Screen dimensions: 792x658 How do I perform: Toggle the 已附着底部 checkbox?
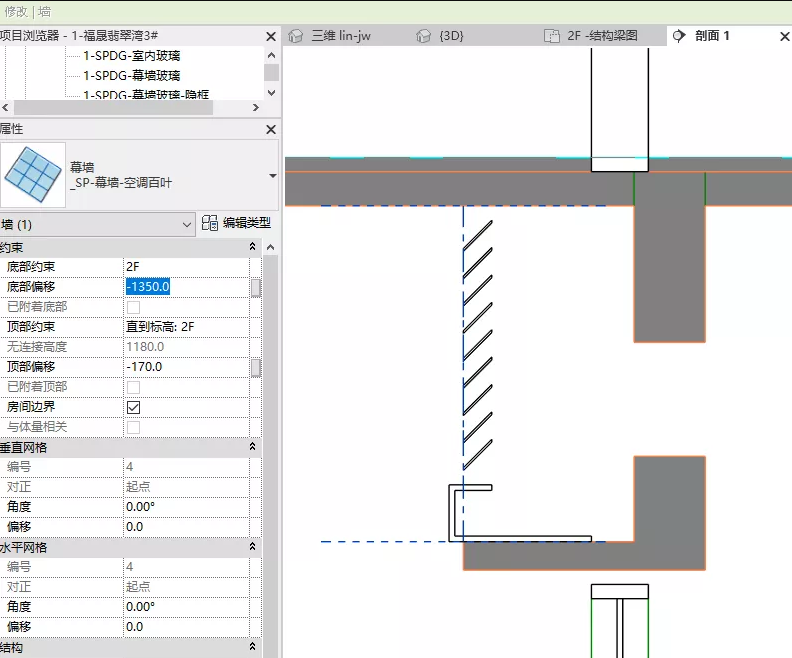tap(133, 307)
